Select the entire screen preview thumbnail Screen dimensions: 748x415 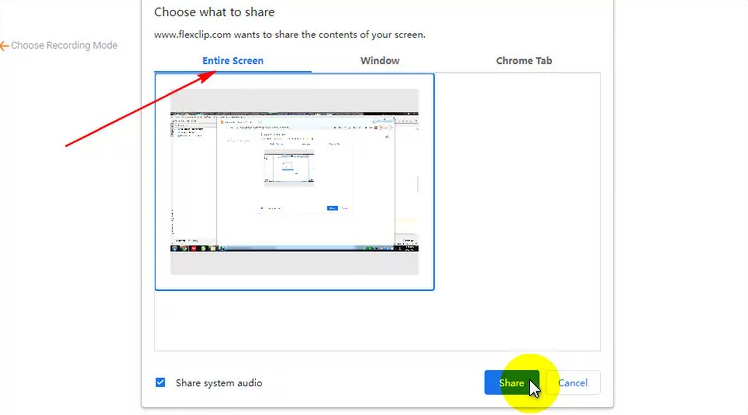click(294, 182)
